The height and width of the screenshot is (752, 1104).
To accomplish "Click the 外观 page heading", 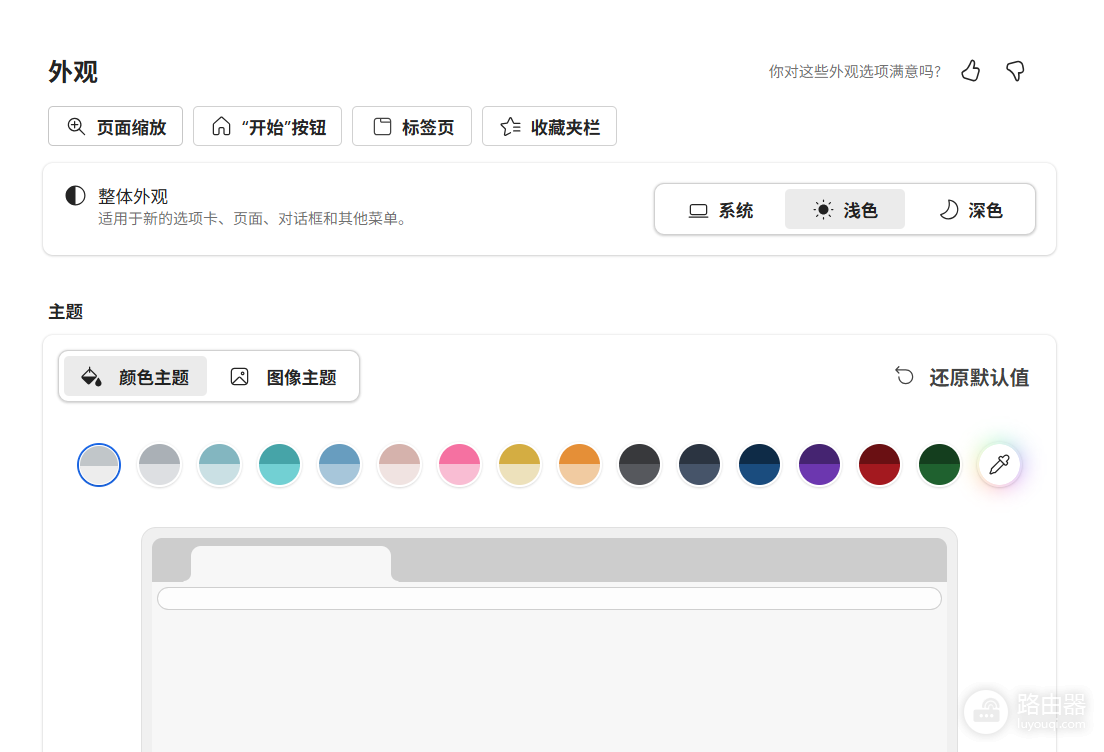I will [73, 72].
